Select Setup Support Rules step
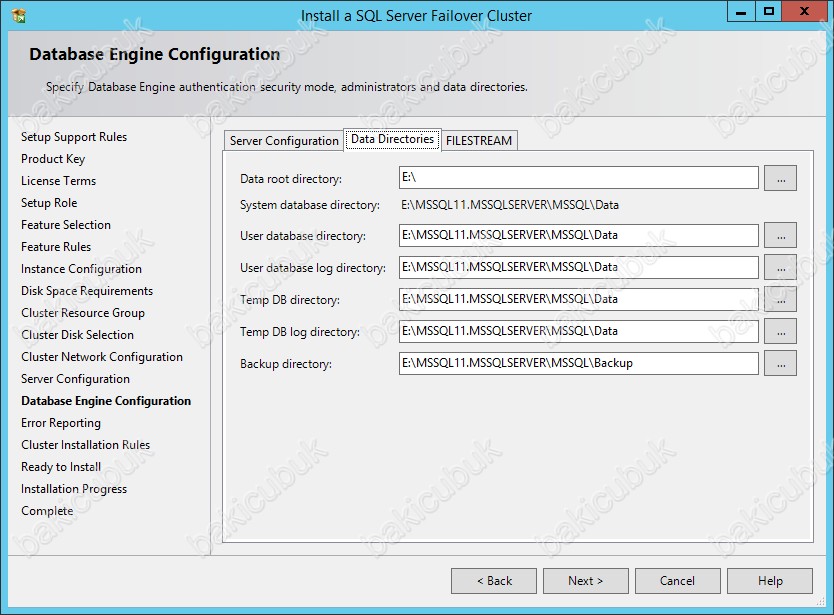 pyautogui.click(x=74, y=137)
